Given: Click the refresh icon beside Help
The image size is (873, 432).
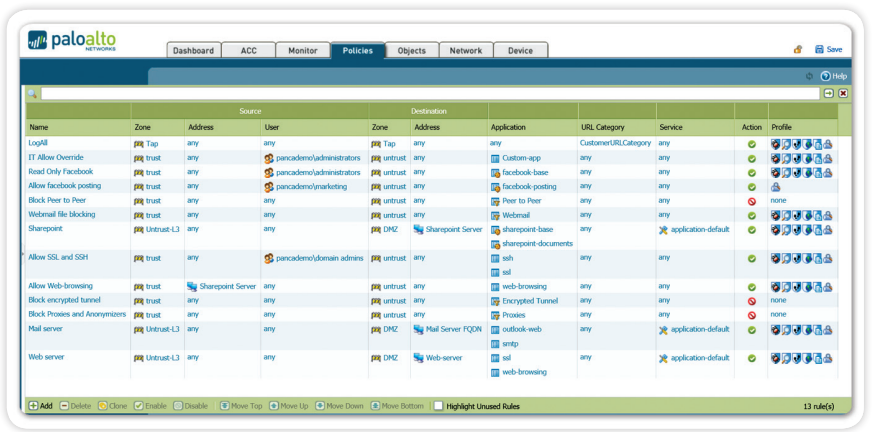Looking at the screenshot, I should (810, 76).
